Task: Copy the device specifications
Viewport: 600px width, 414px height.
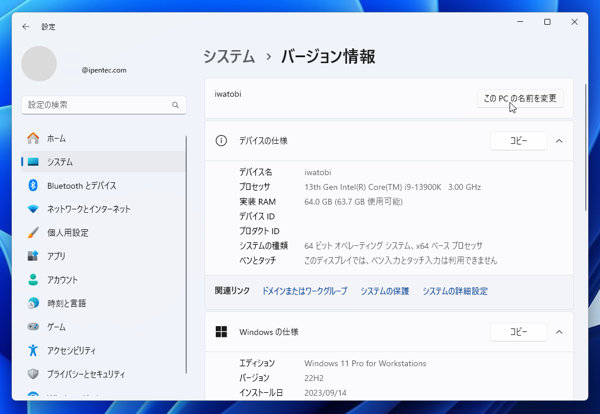Action: coord(518,141)
